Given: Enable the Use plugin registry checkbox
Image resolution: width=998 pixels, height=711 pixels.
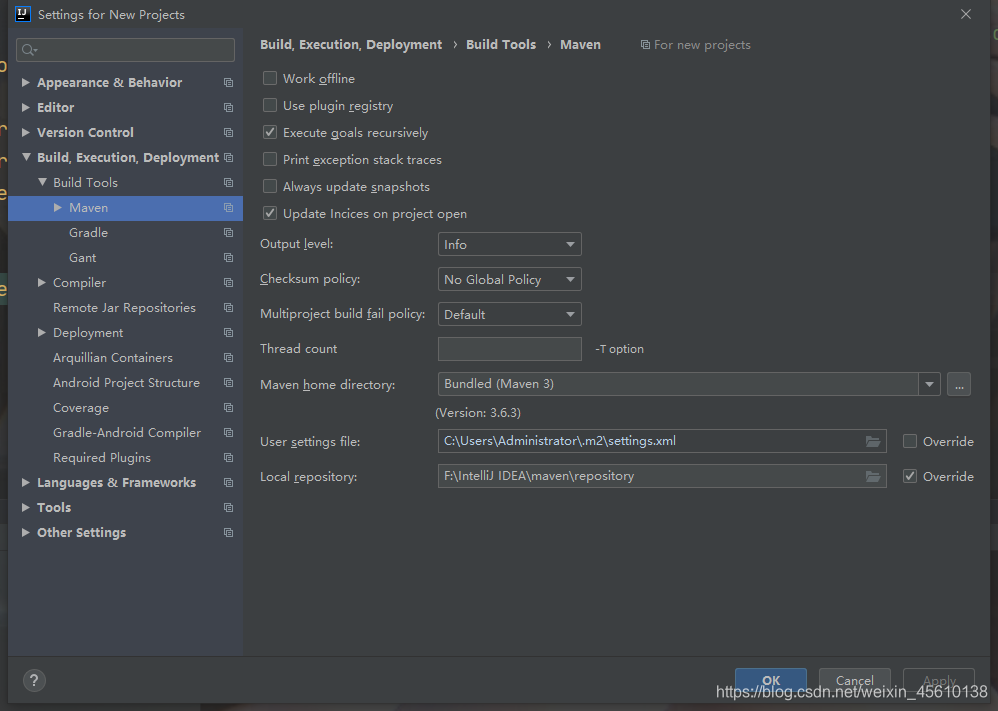Looking at the screenshot, I should coord(270,105).
